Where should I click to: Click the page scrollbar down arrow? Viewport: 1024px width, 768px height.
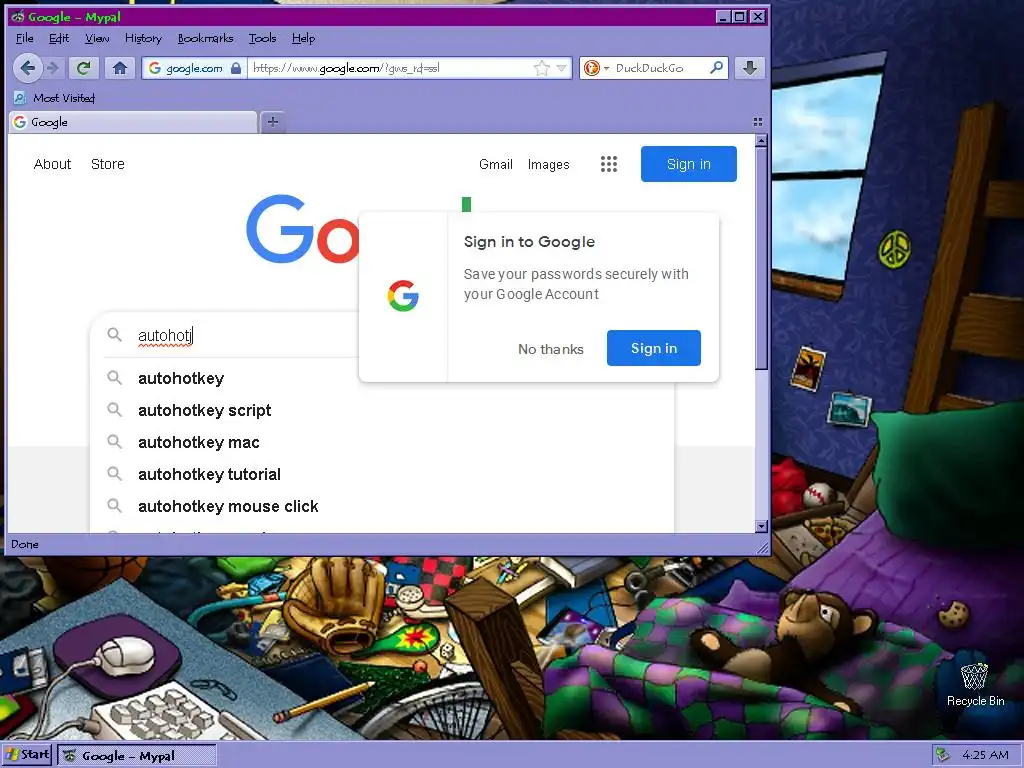click(761, 526)
